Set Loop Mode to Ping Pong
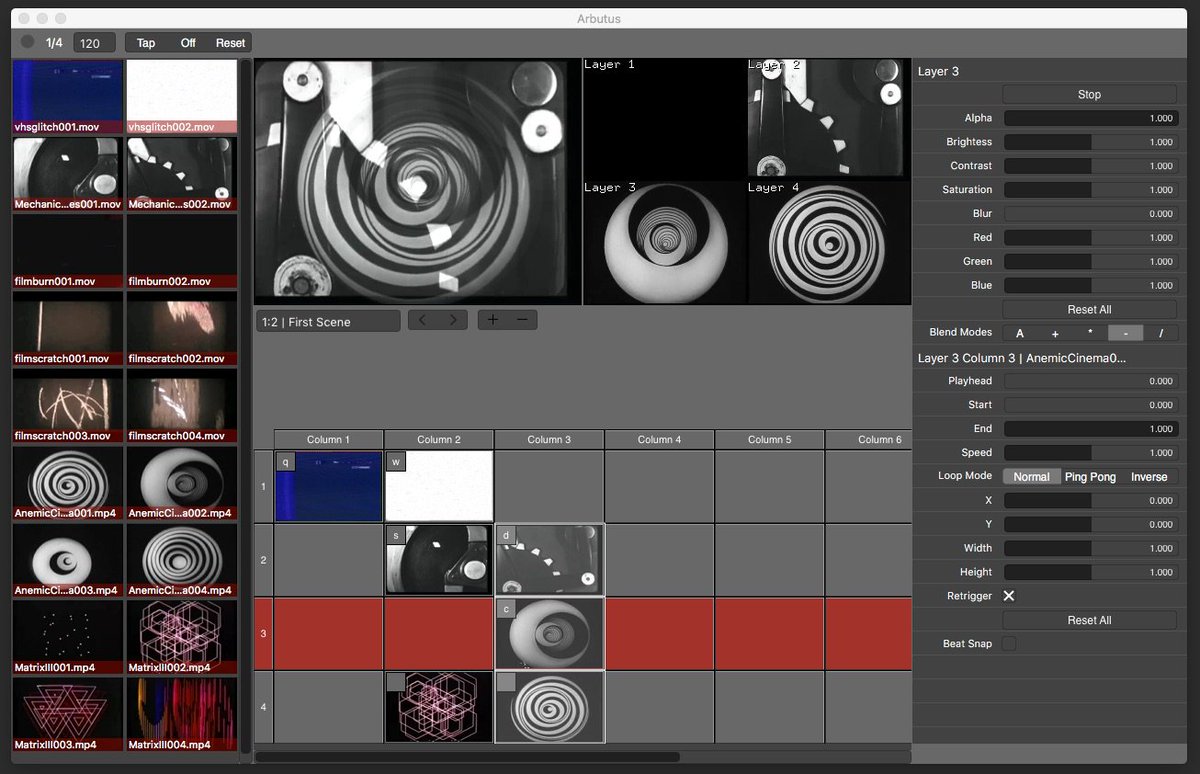The height and width of the screenshot is (774, 1200). click(1090, 477)
